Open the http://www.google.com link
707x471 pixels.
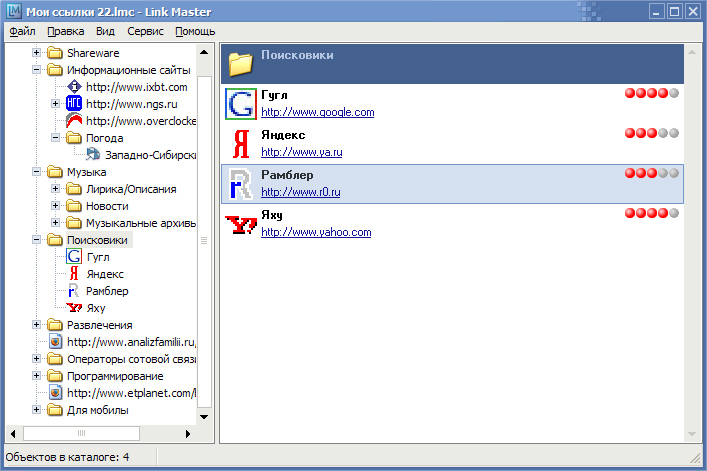pos(317,112)
